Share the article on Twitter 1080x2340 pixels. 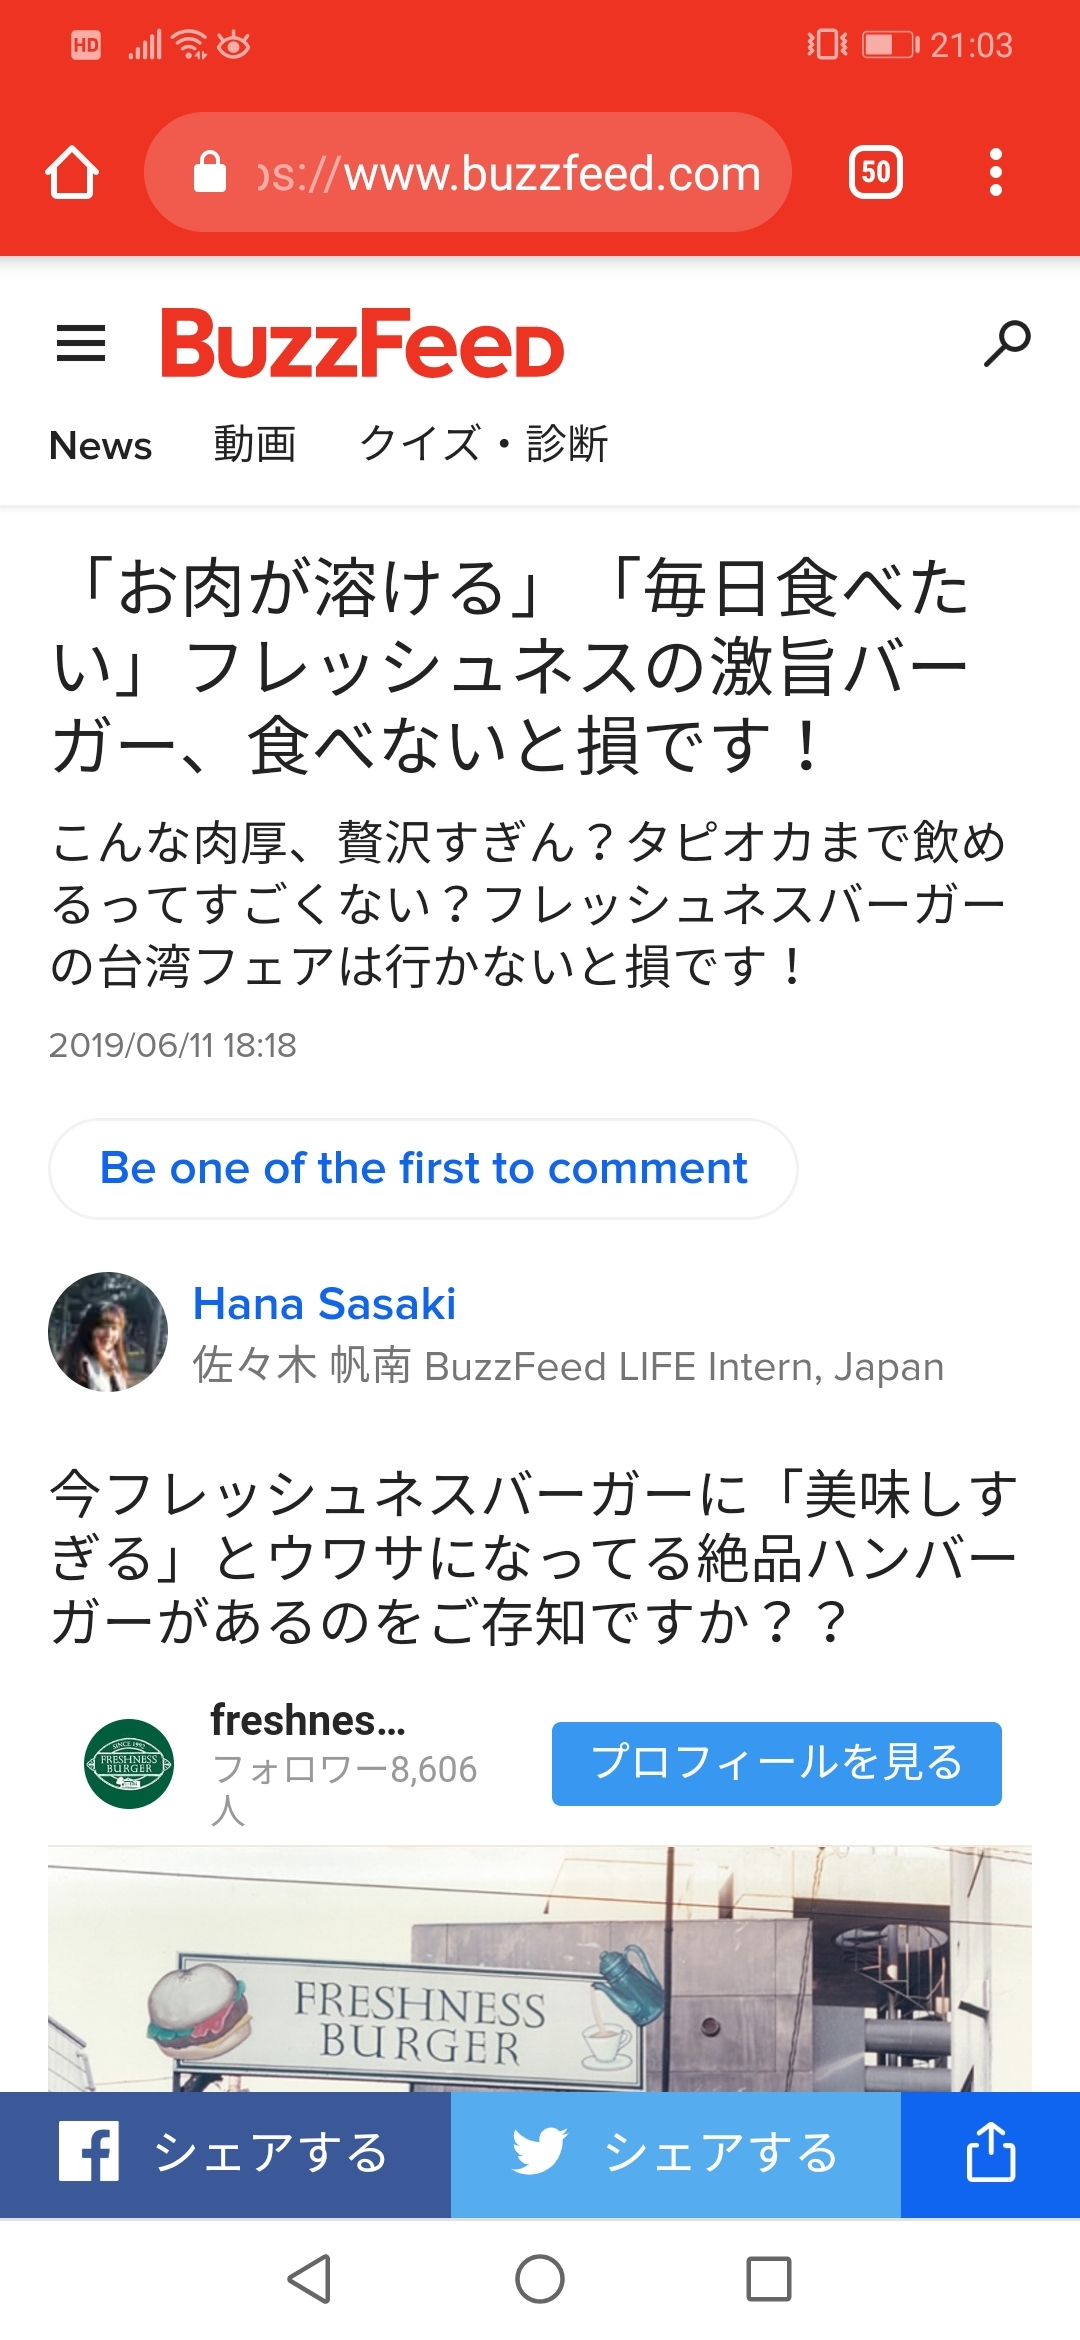(676, 2154)
